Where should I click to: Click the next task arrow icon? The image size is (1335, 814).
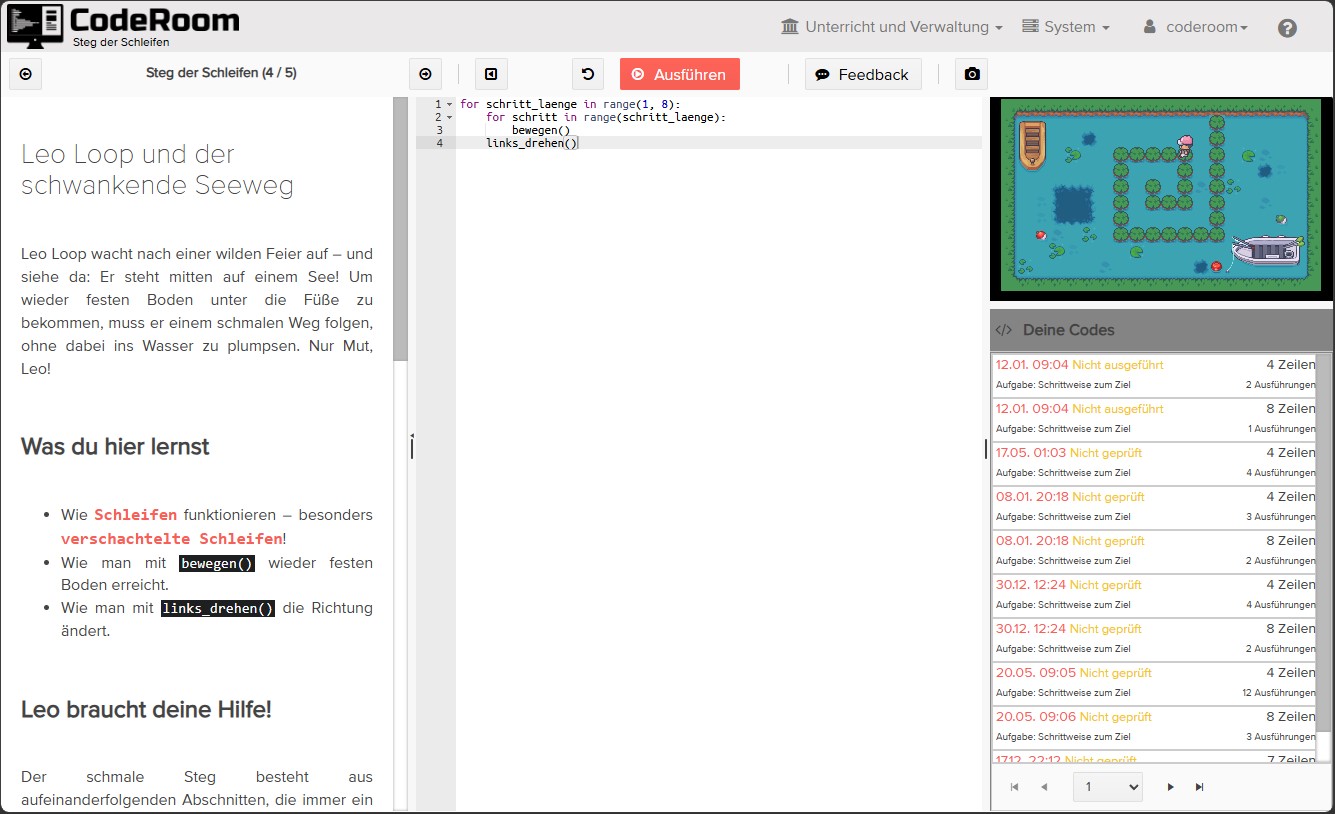tap(425, 74)
